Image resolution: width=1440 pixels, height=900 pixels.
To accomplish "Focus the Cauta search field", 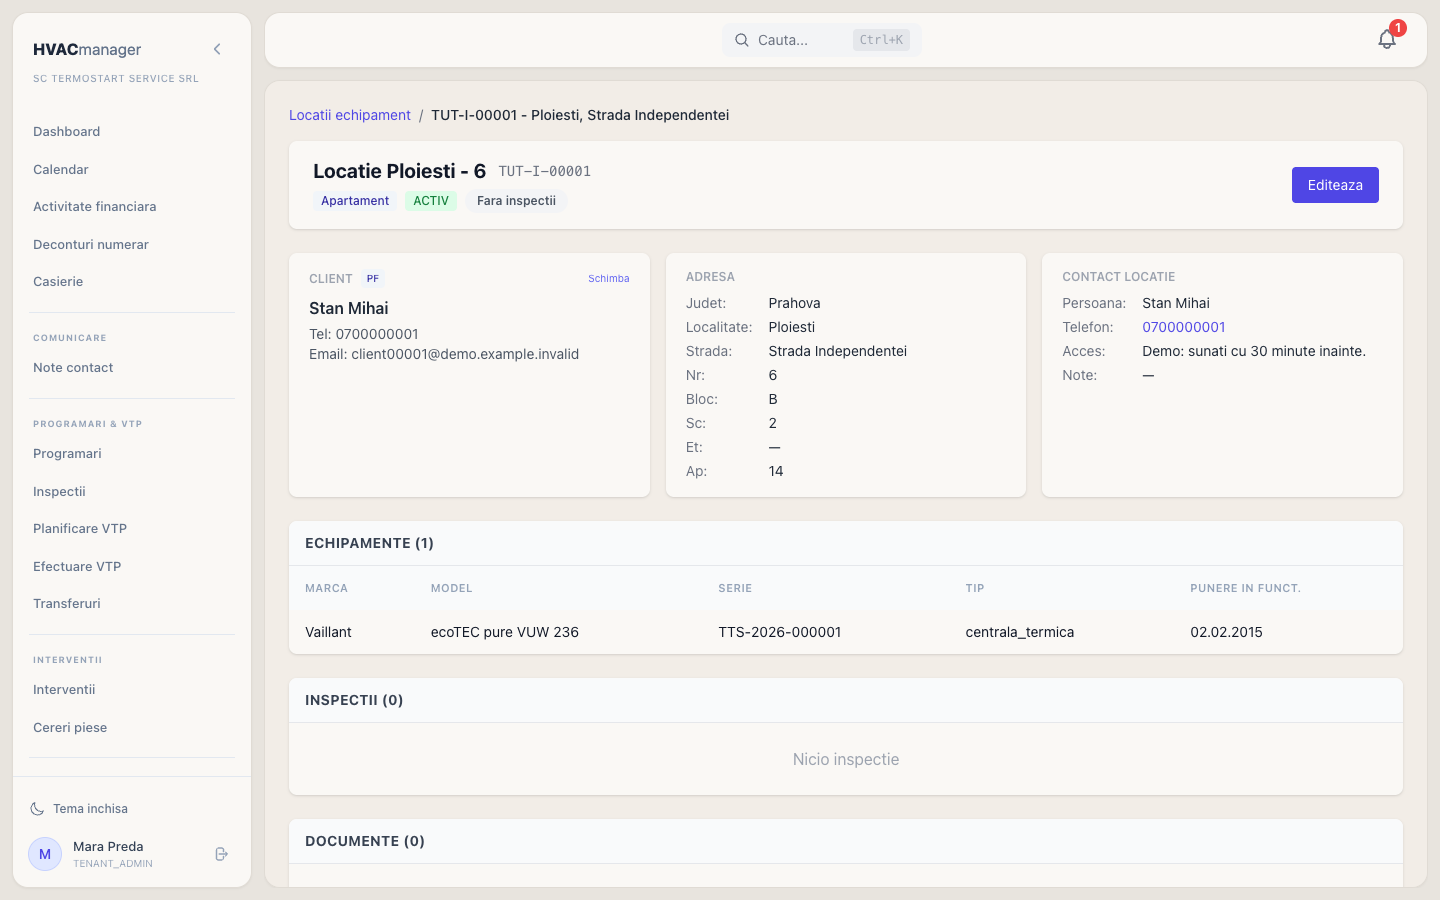I will [x=822, y=40].
